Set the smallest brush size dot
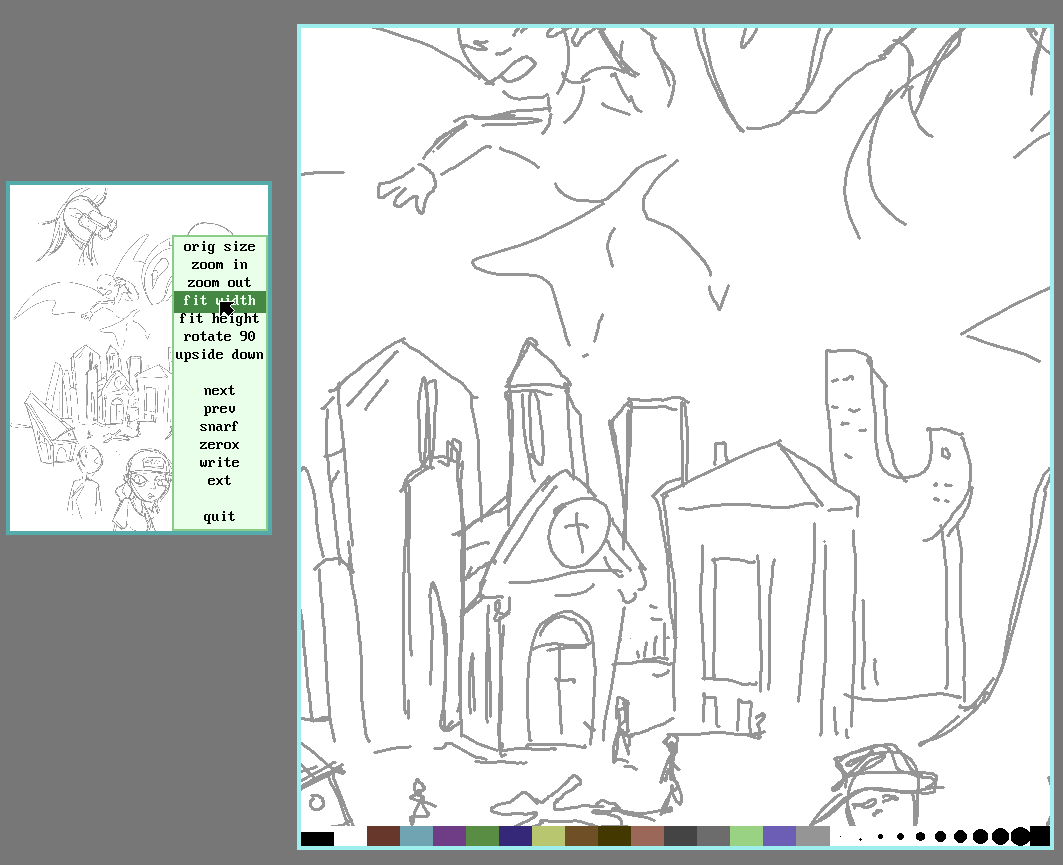The height and width of the screenshot is (865, 1063). click(841, 837)
